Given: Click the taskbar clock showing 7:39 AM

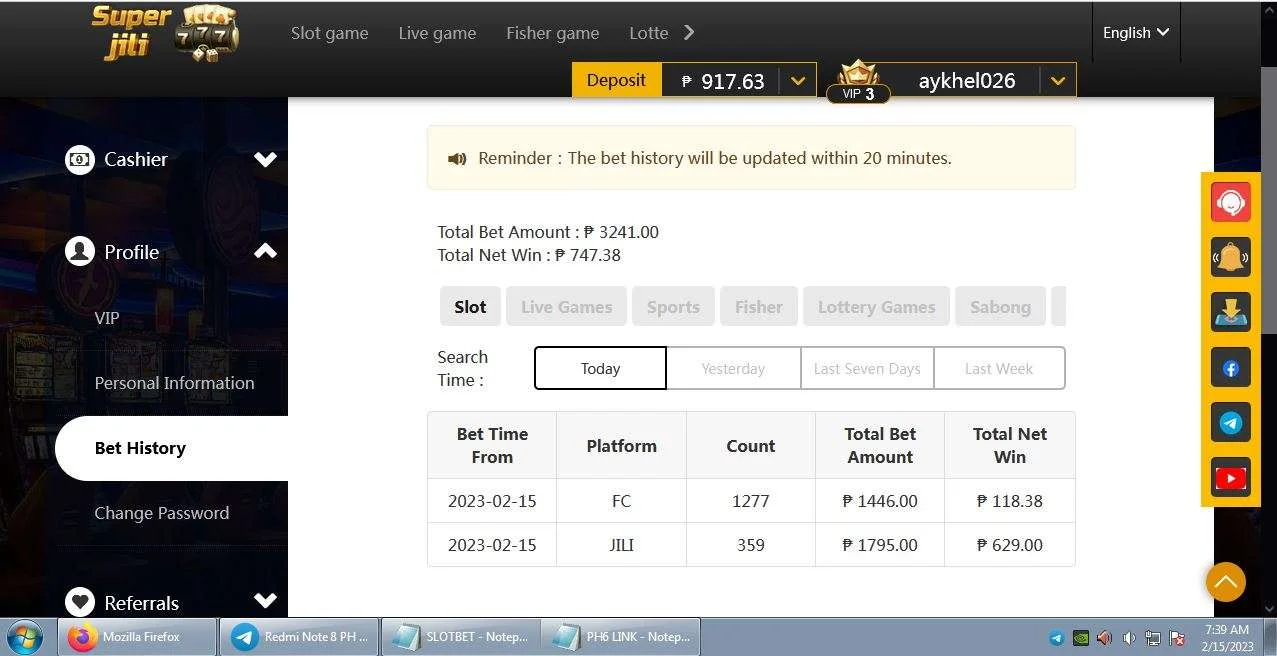Looking at the screenshot, I should pos(1226,638).
